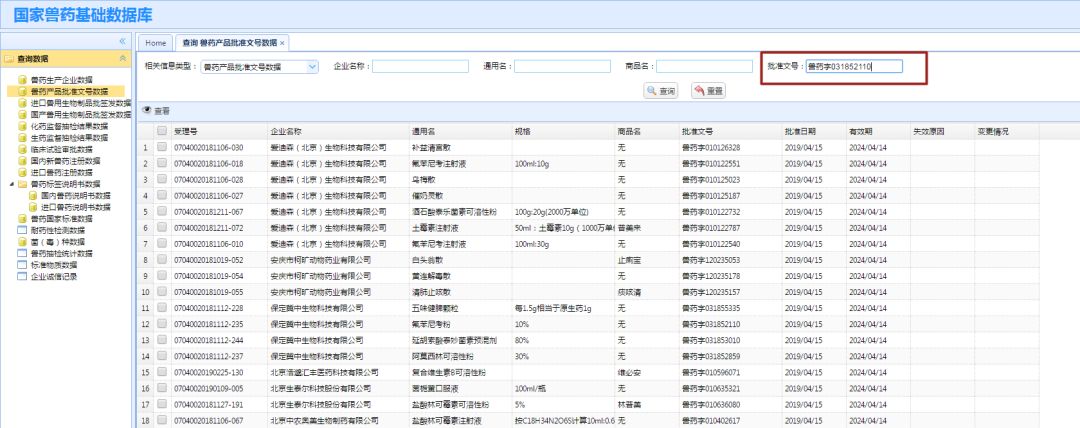Close the 查询 兽药产品批准文号数据 tab

282,43
